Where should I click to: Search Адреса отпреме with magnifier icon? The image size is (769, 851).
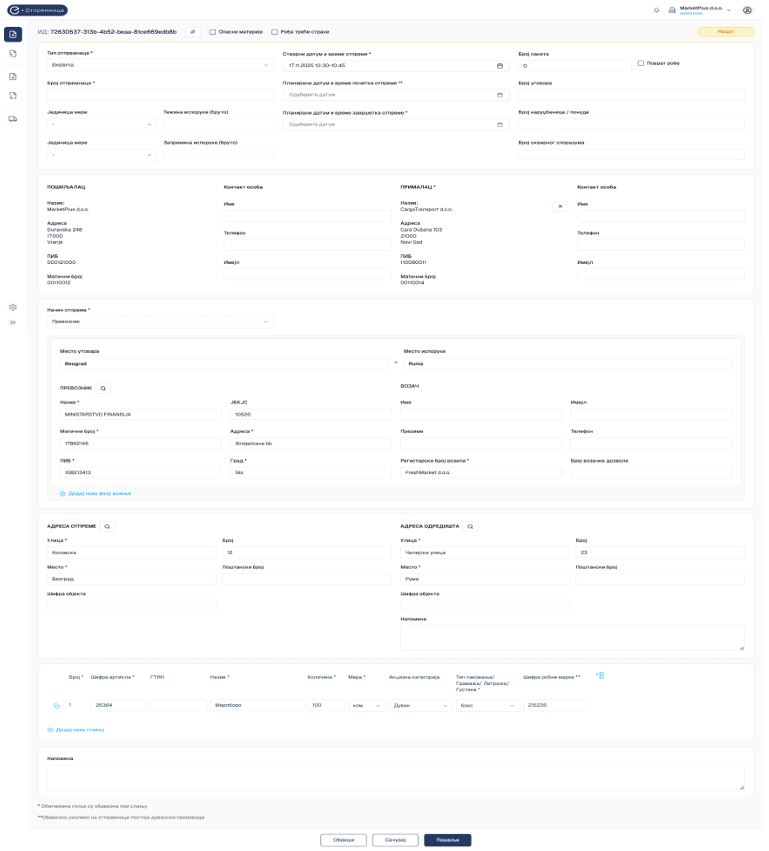(x=108, y=525)
